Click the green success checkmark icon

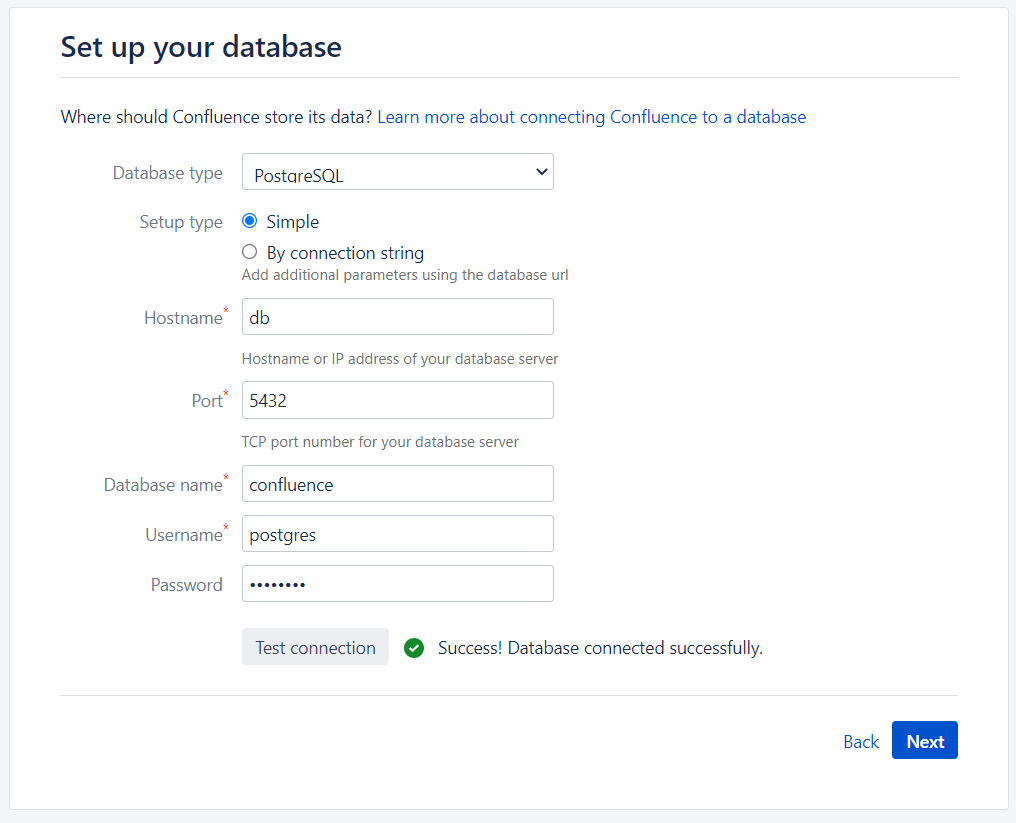click(x=413, y=647)
